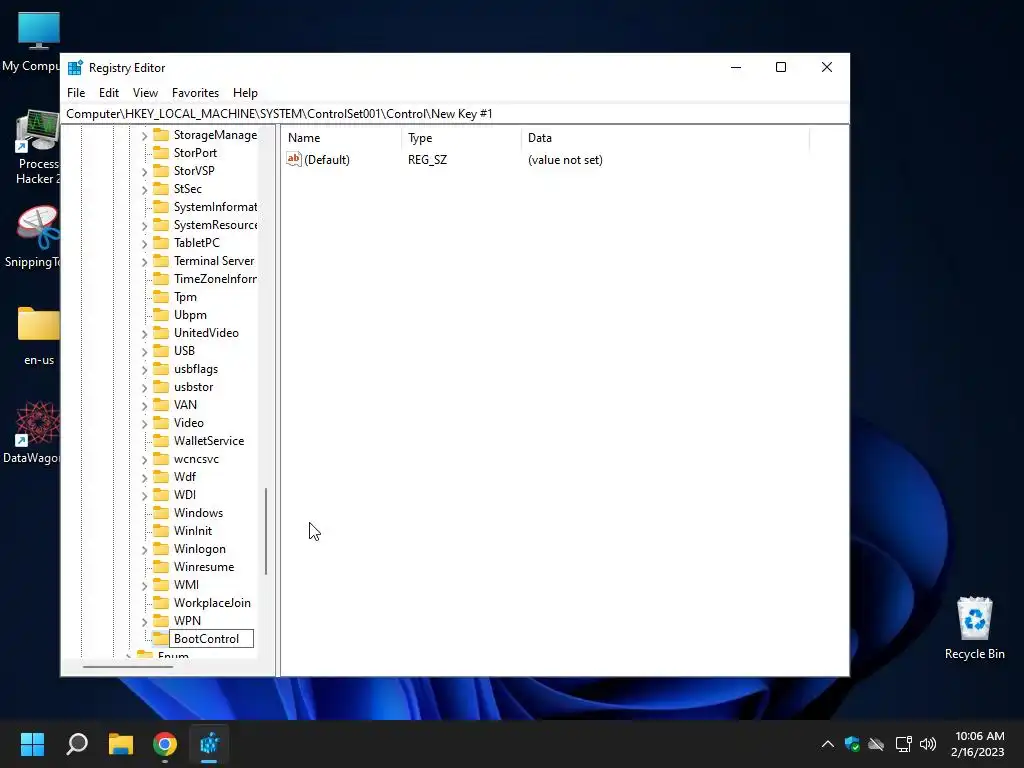
Task: Expand the USB key
Action: [x=144, y=352]
